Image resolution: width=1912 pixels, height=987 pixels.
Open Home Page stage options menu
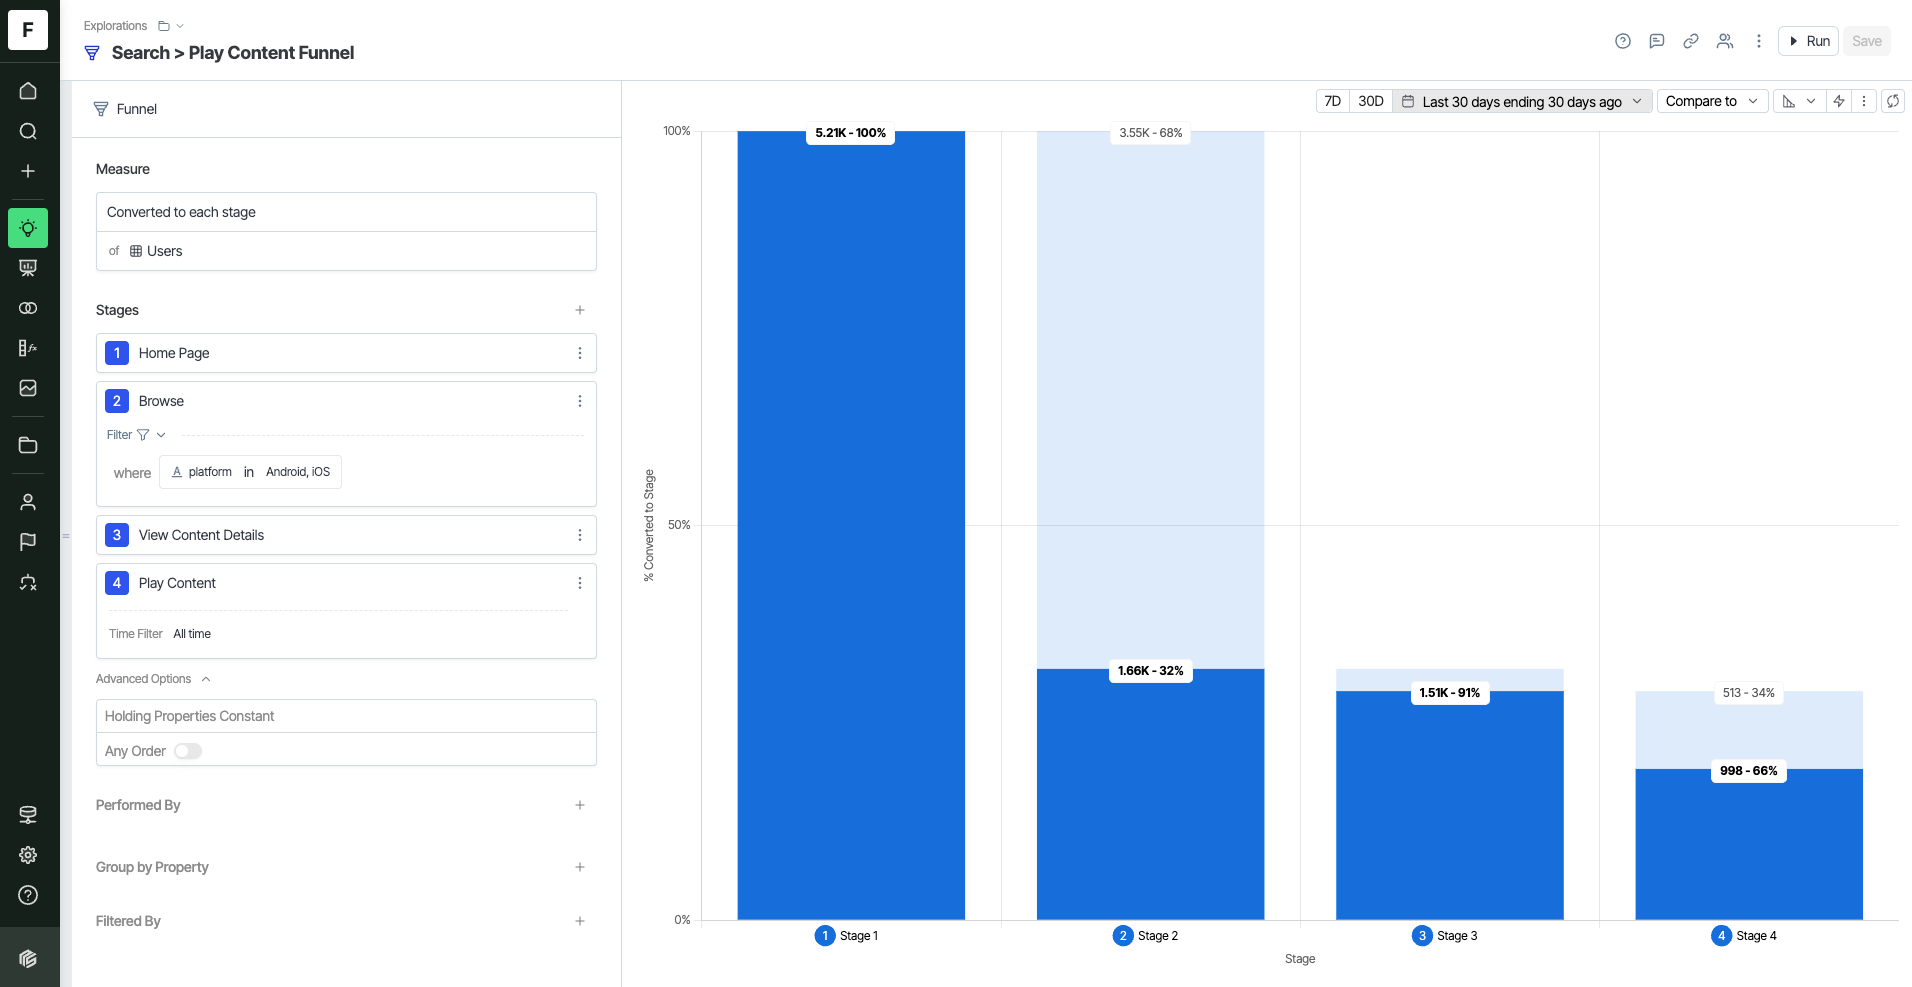[x=580, y=353]
